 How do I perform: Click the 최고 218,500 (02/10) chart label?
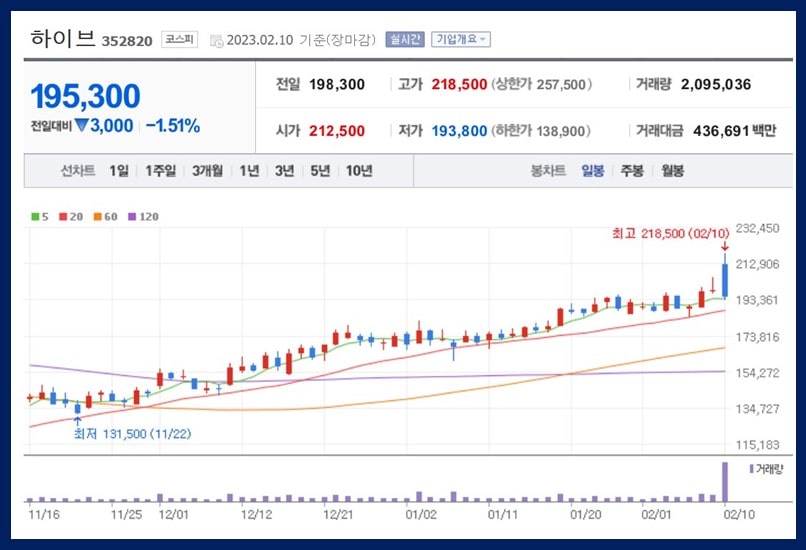point(670,233)
